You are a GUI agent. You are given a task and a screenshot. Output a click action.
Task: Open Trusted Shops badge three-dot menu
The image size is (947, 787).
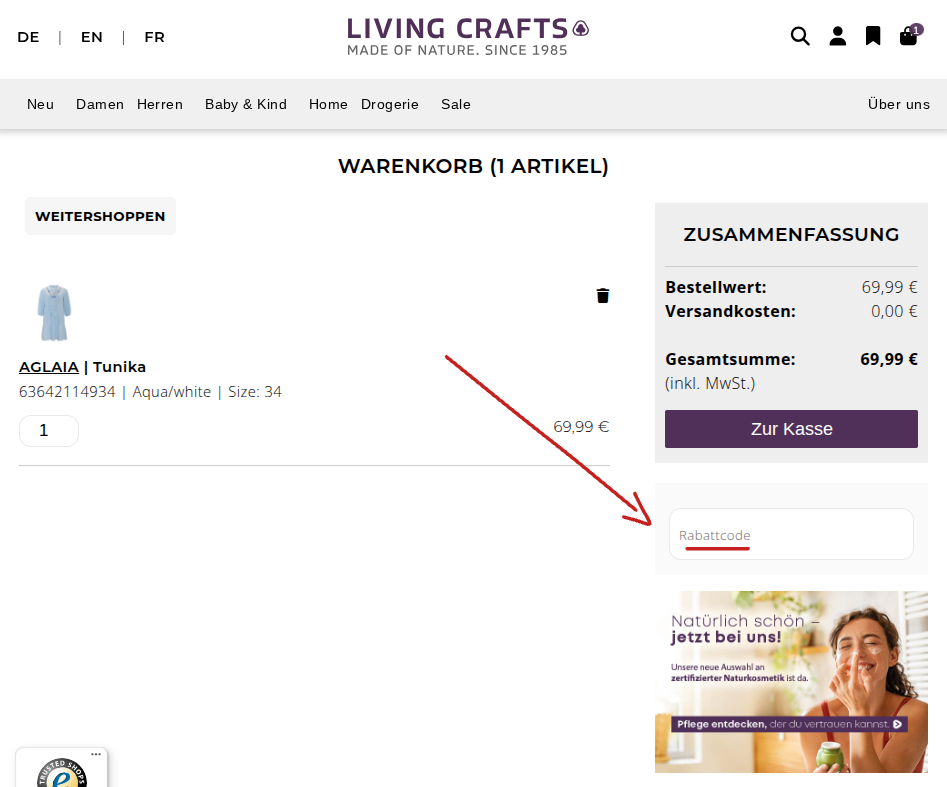(96, 754)
